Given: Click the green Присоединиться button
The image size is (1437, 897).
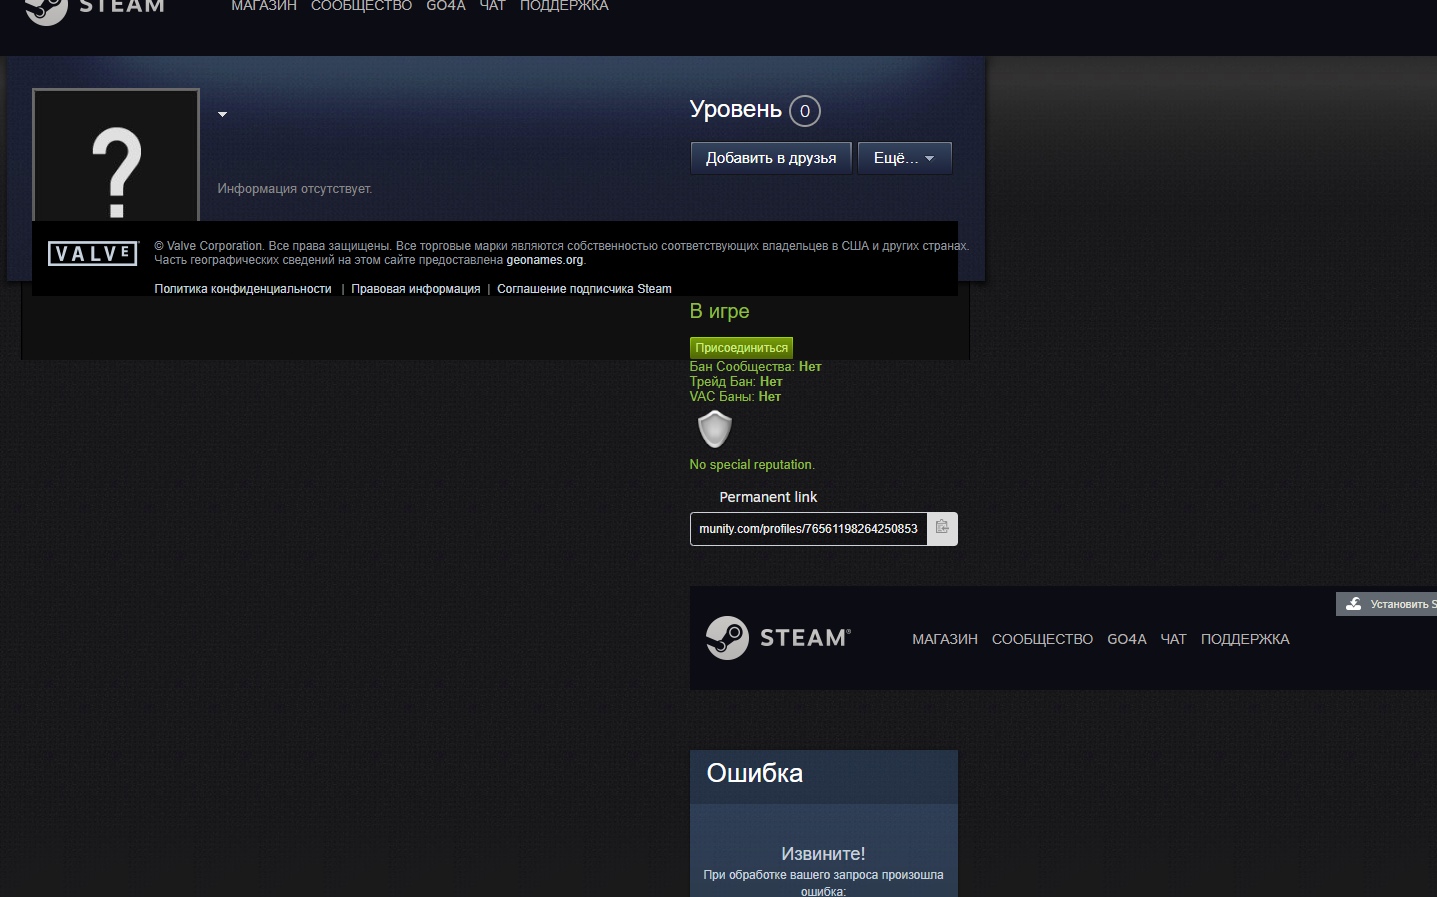Looking at the screenshot, I should (741, 348).
